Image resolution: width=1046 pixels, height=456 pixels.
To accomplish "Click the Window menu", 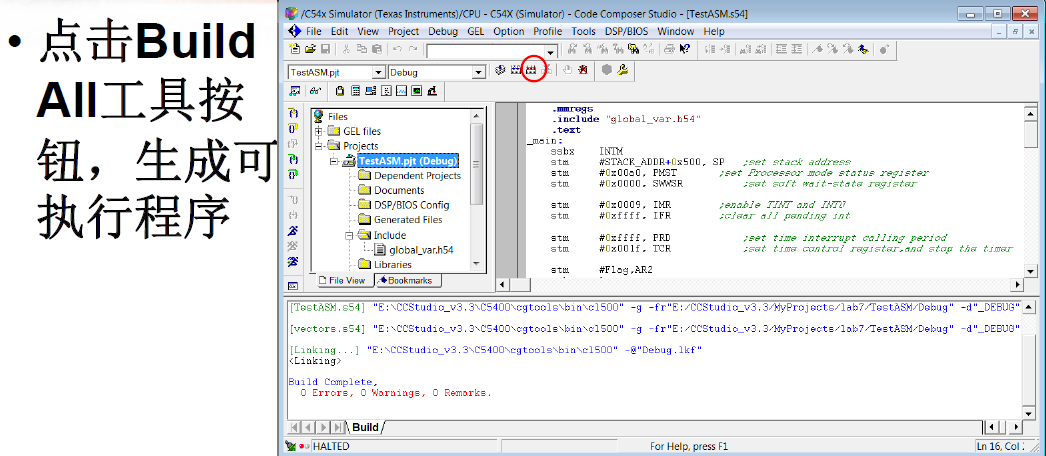I will click(x=676, y=31).
